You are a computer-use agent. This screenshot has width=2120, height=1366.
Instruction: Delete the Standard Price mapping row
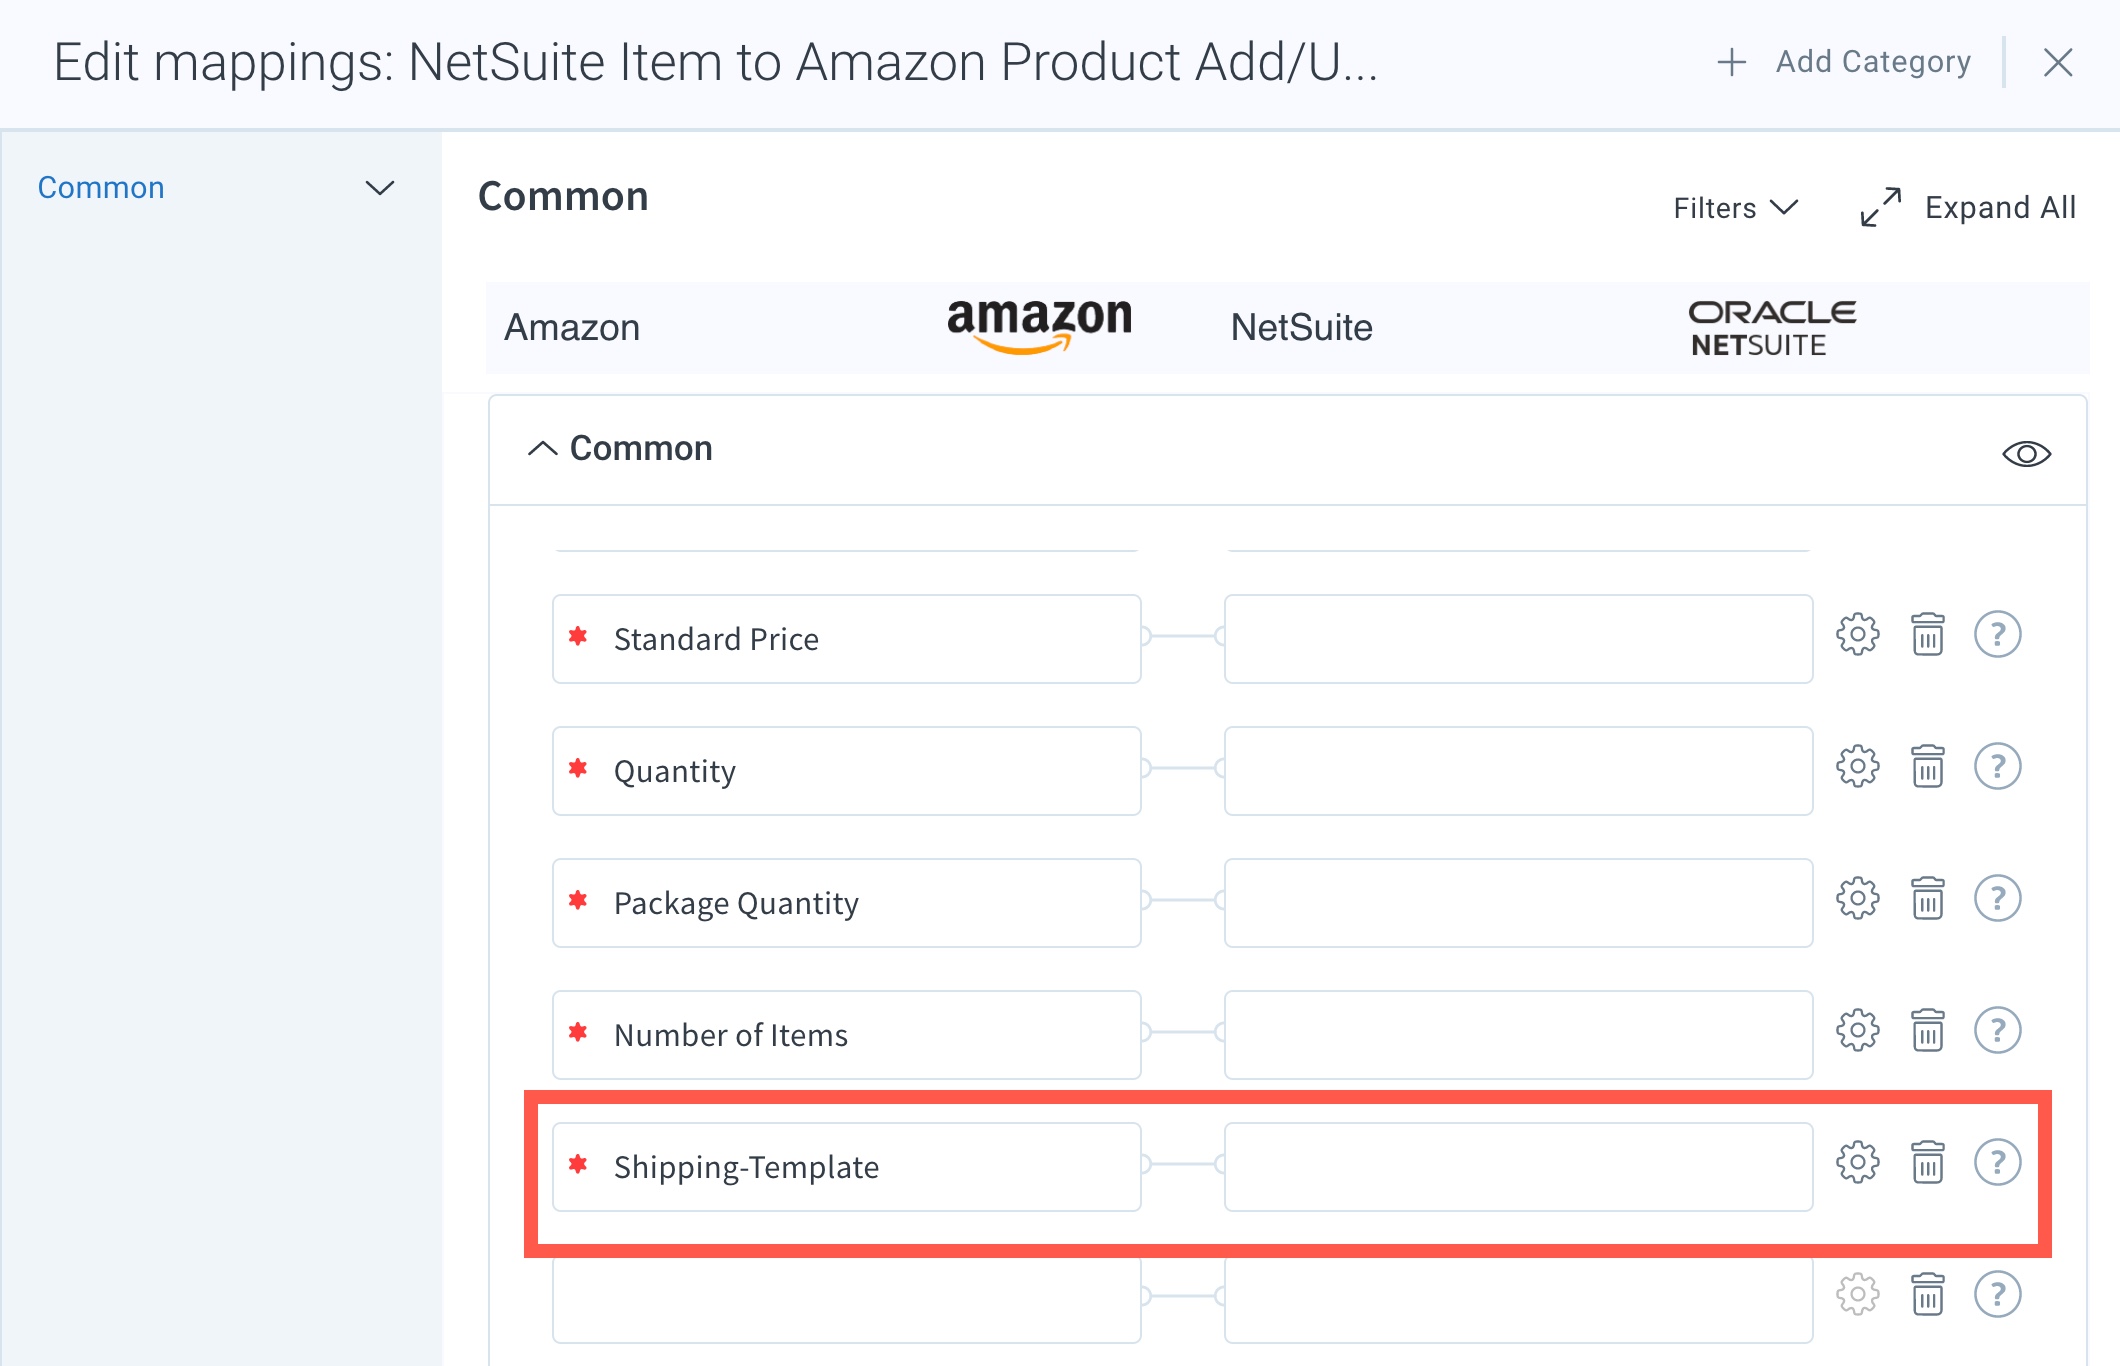click(1927, 635)
